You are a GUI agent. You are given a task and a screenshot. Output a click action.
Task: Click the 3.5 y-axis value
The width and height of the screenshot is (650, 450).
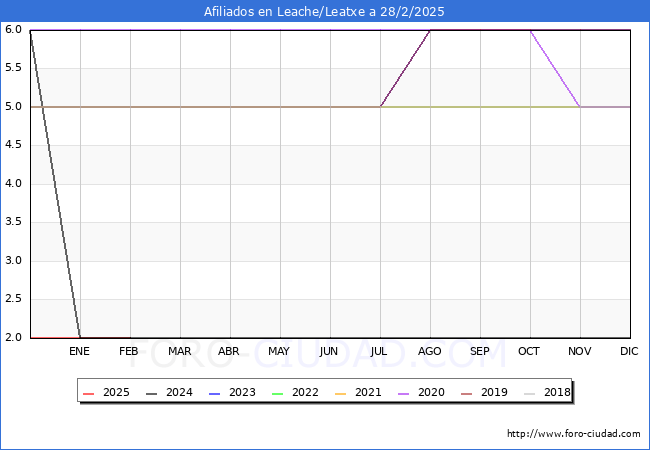point(13,222)
